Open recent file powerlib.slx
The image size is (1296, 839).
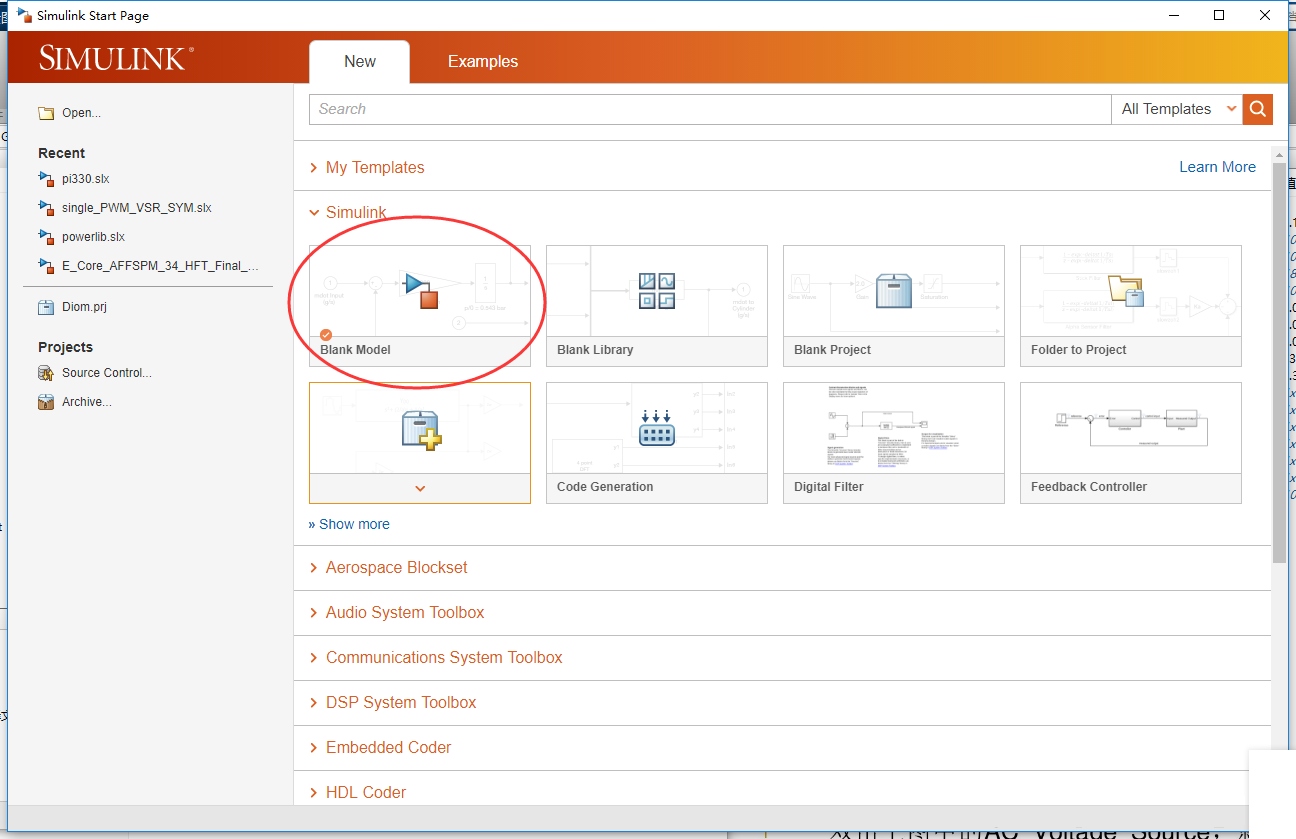tap(93, 237)
